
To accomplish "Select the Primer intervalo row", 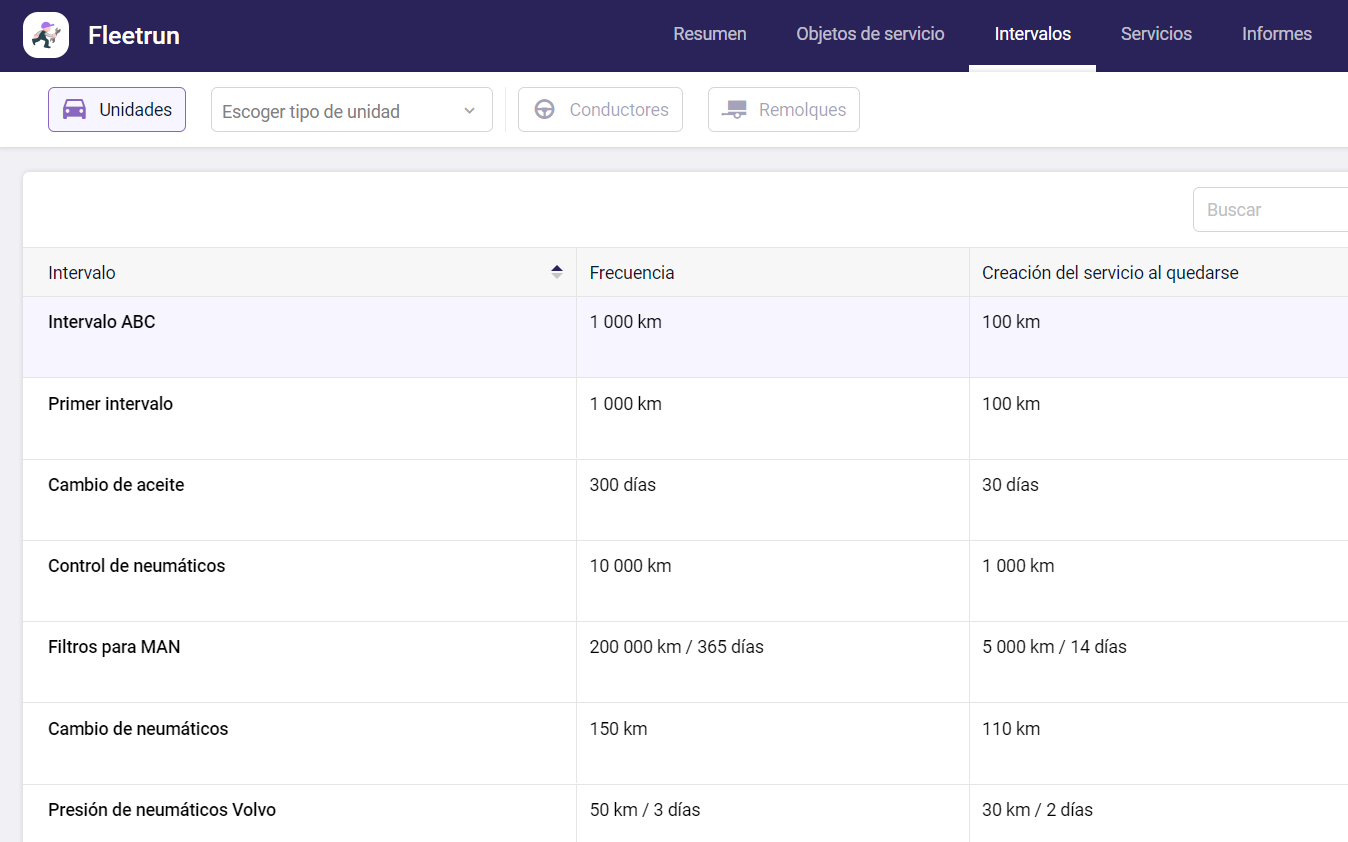I will [685, 418].
